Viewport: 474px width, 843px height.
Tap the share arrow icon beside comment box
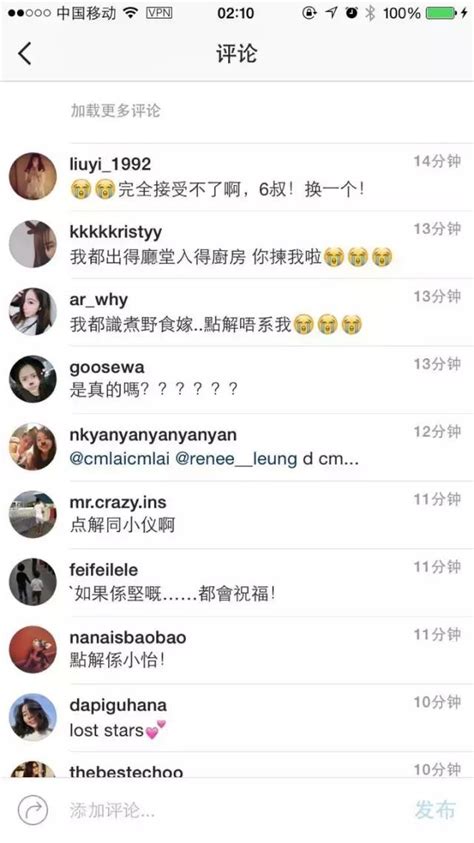tap(33, 810)
